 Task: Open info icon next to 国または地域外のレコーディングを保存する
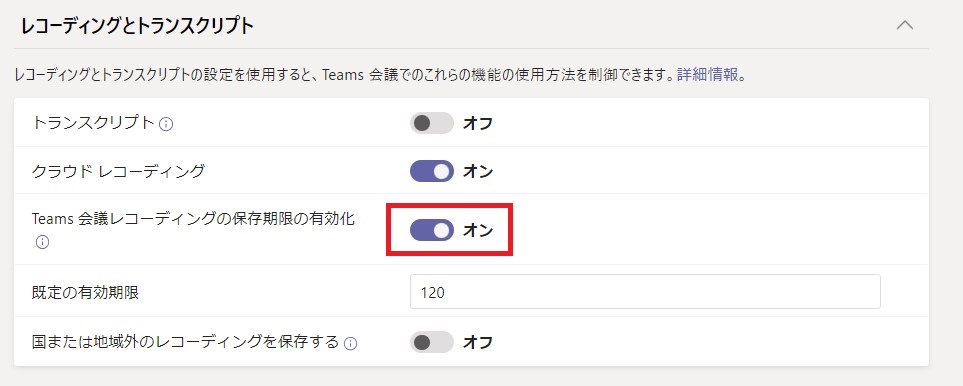[x=351, y=344]
